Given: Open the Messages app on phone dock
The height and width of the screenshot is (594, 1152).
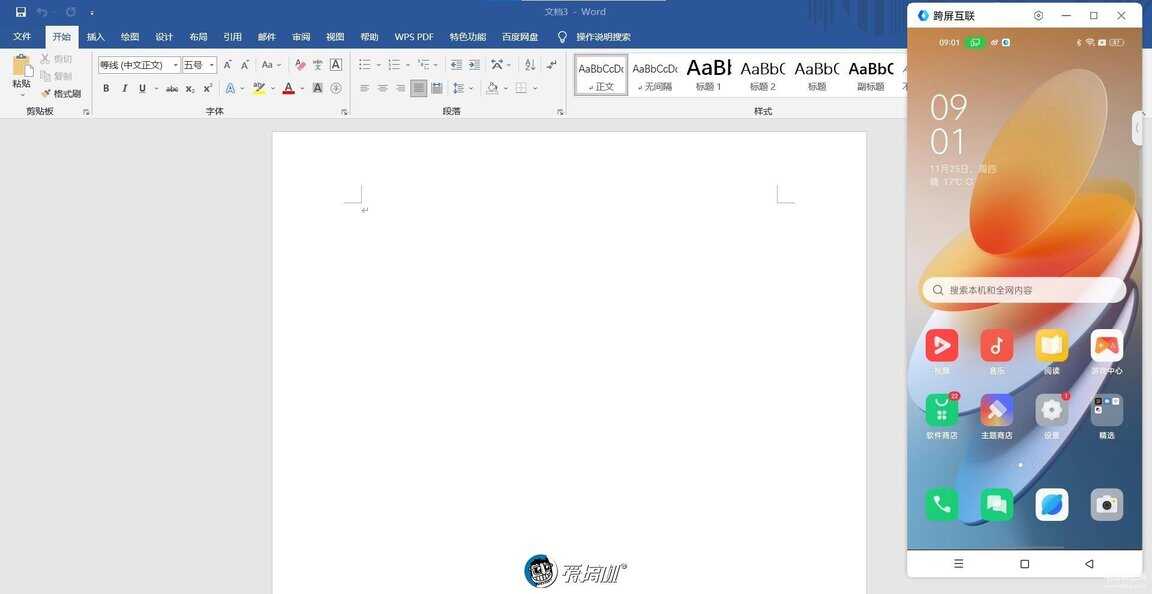Looking at the screenshot, I should tap(996, 504).
